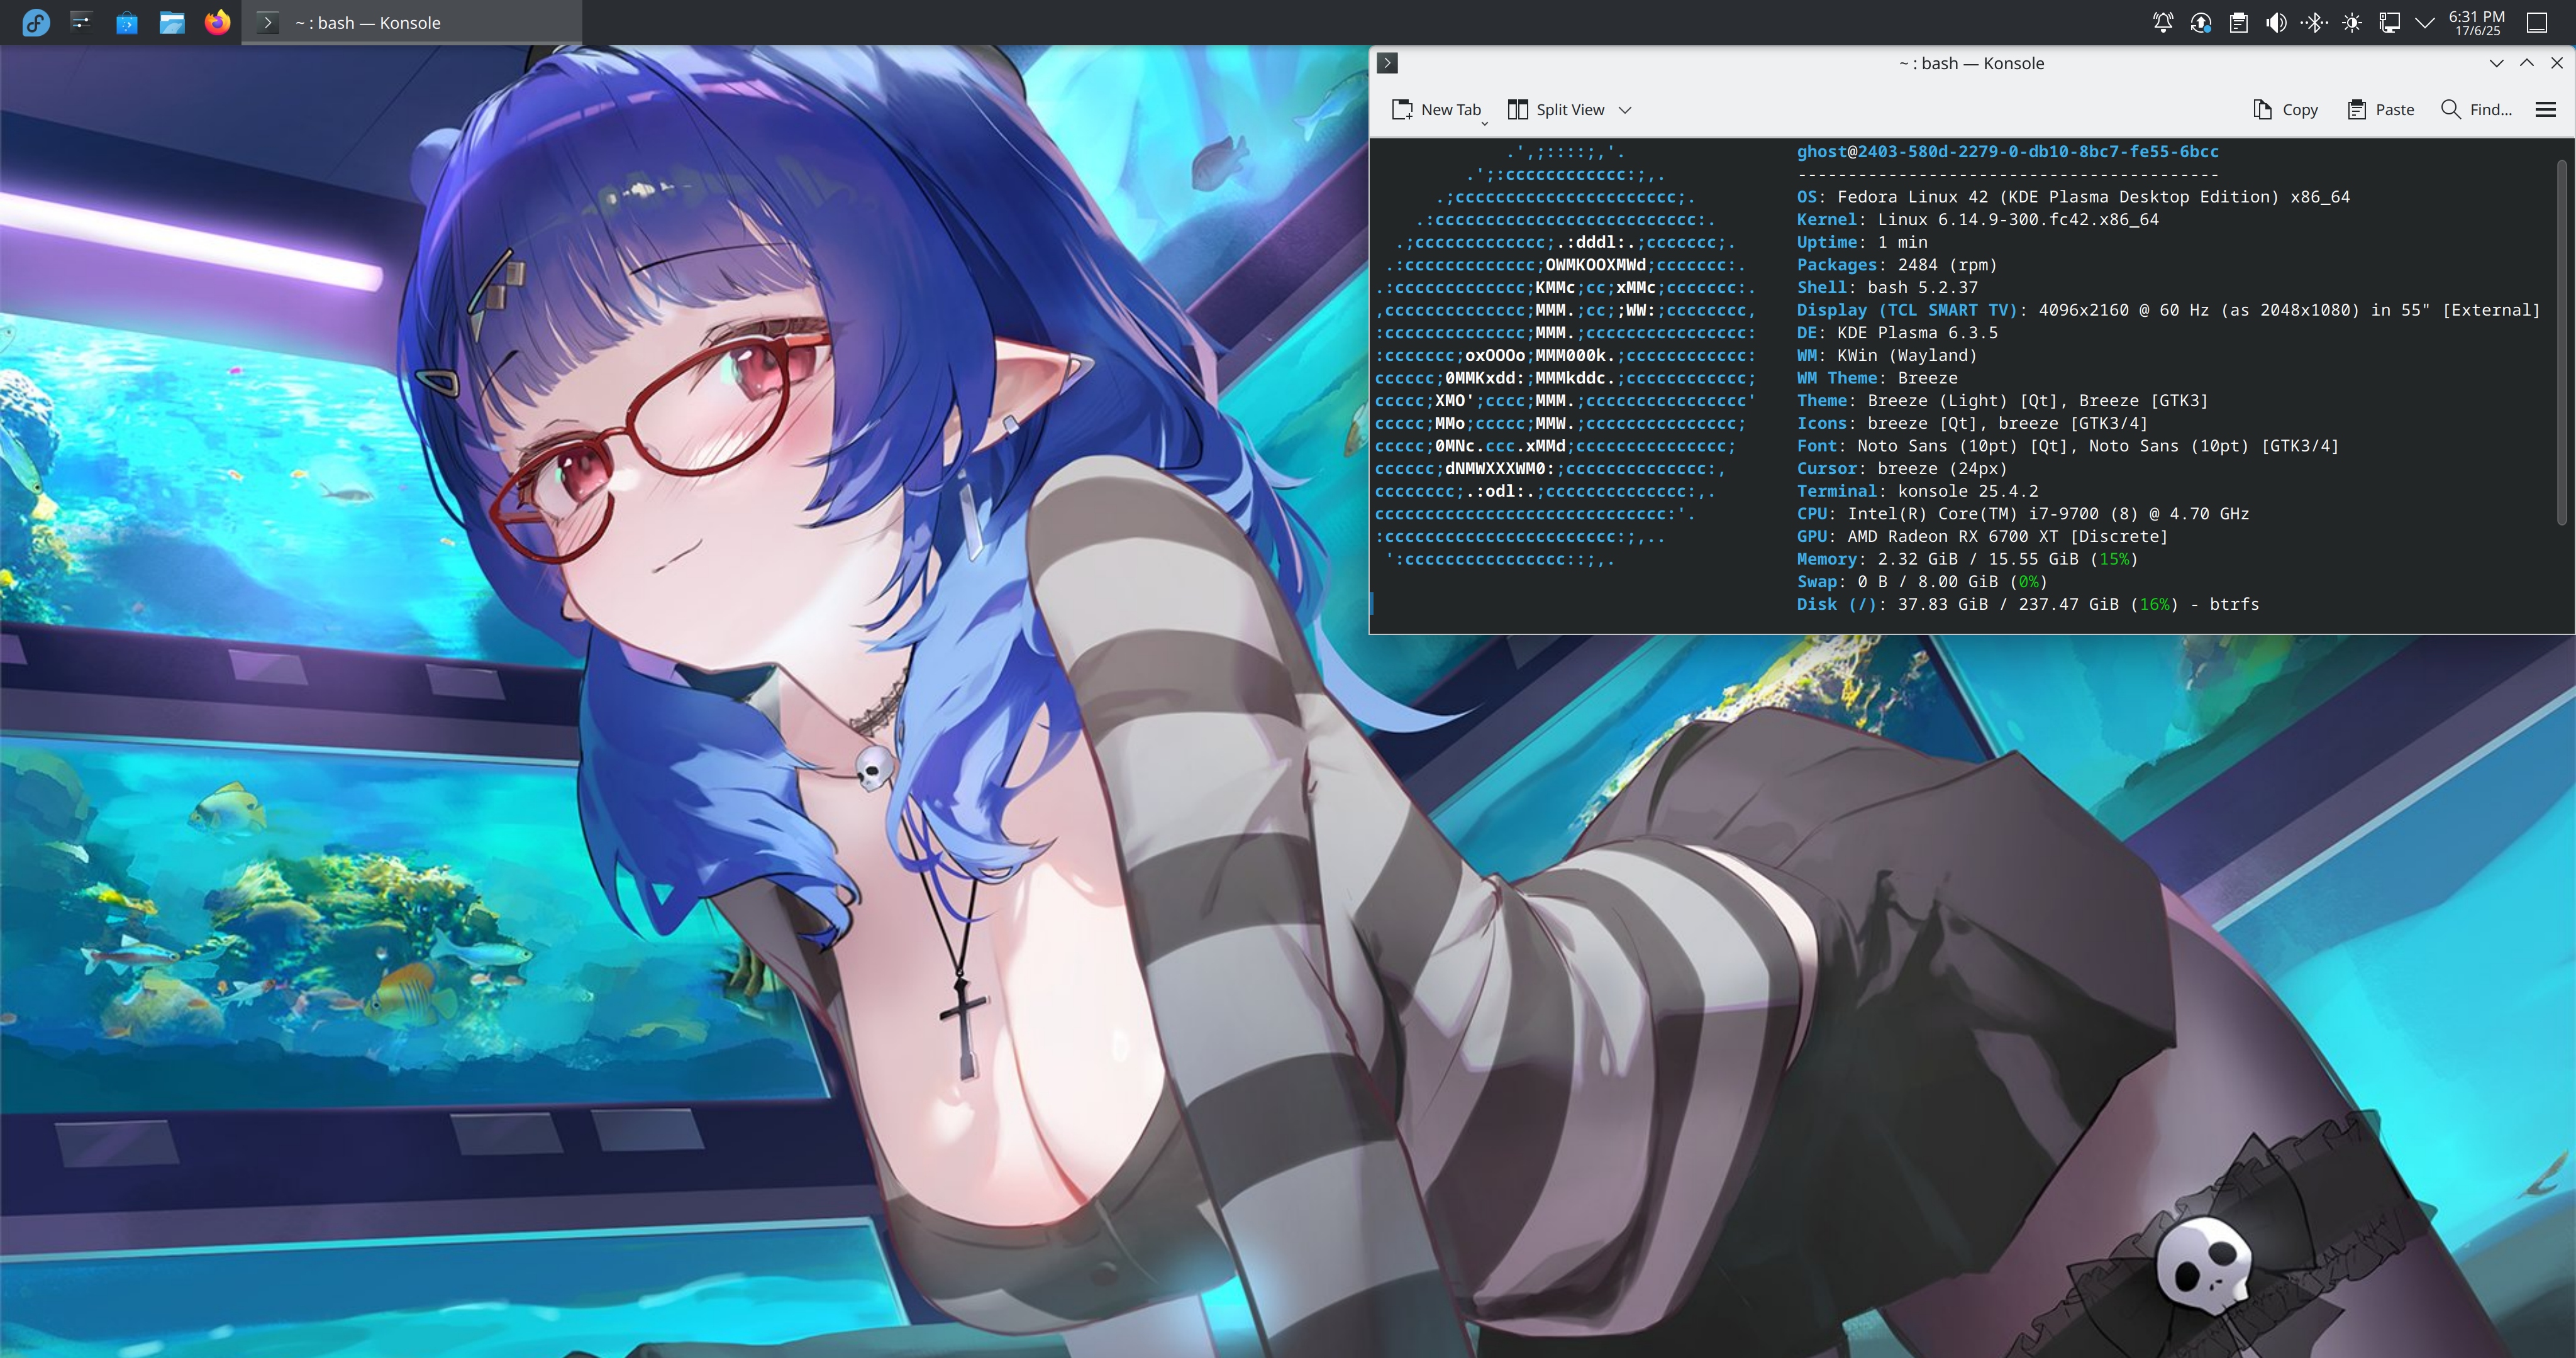Open the audio volume tray icon
Viewport: 2576px width, 1358px height.
point(2277,22)
